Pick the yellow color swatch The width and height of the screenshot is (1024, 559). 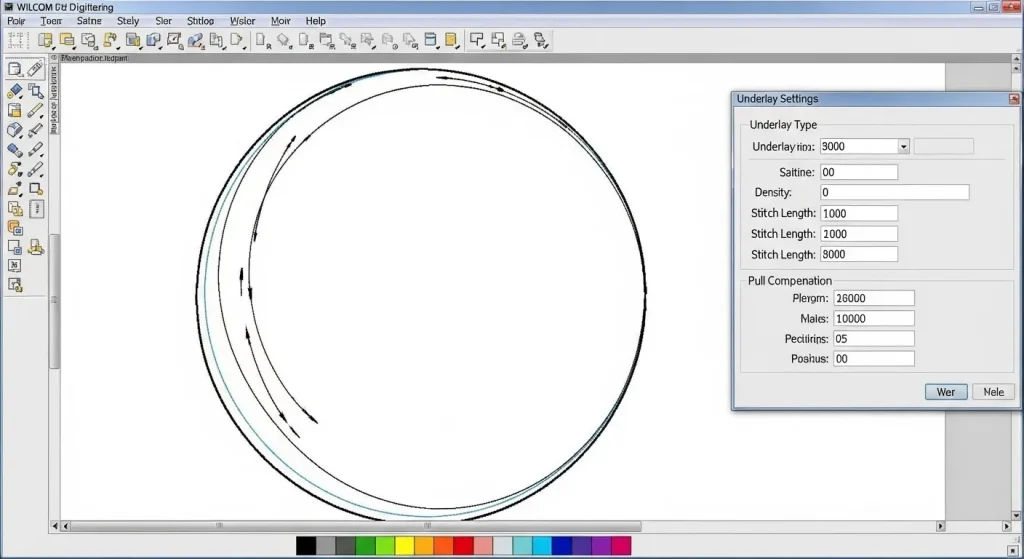404,545
